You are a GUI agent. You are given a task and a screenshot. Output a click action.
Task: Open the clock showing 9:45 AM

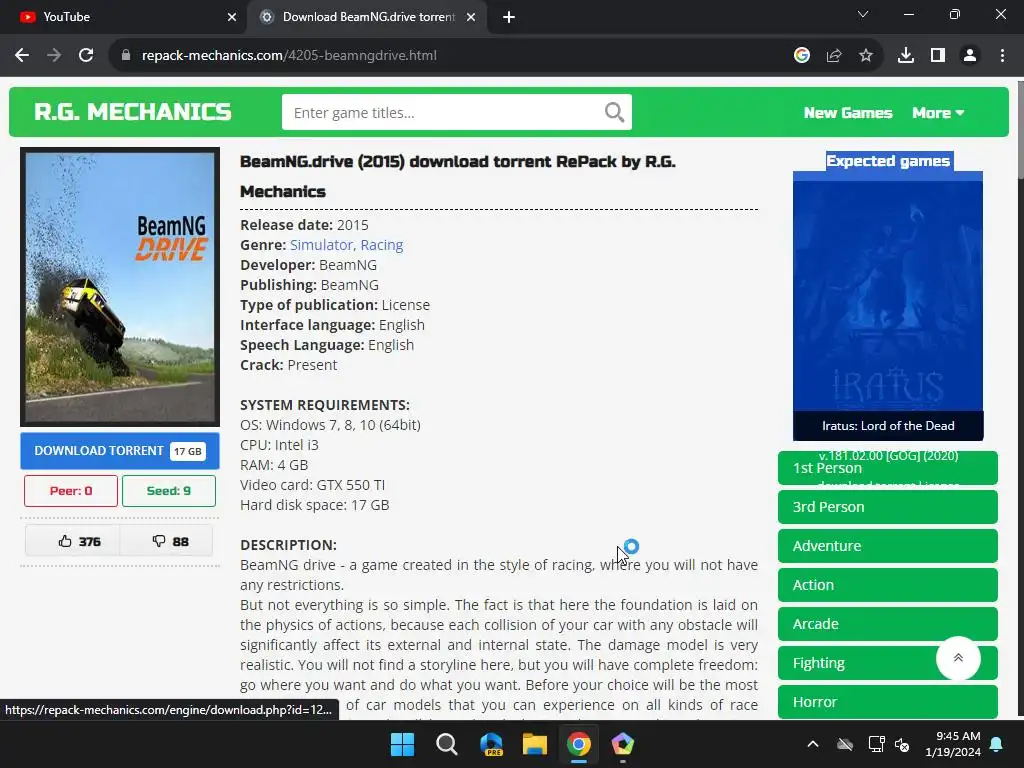pos(952,744)
